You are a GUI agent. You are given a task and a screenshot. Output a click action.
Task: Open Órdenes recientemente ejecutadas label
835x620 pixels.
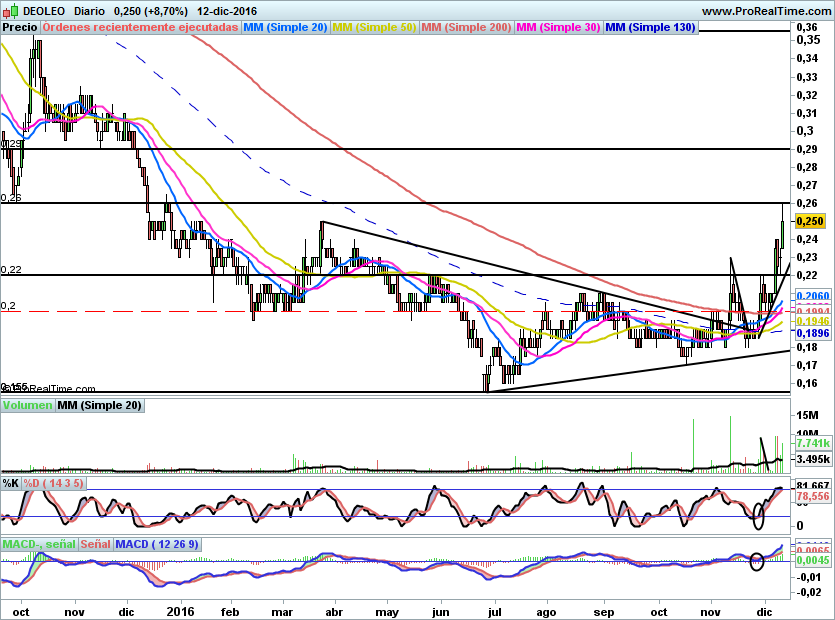(x=141, y=27)
